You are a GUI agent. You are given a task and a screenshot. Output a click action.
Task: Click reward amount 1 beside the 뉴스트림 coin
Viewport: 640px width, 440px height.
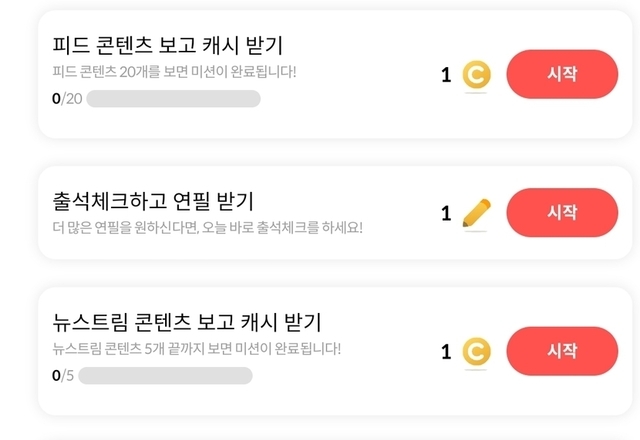tap(446, 351)
